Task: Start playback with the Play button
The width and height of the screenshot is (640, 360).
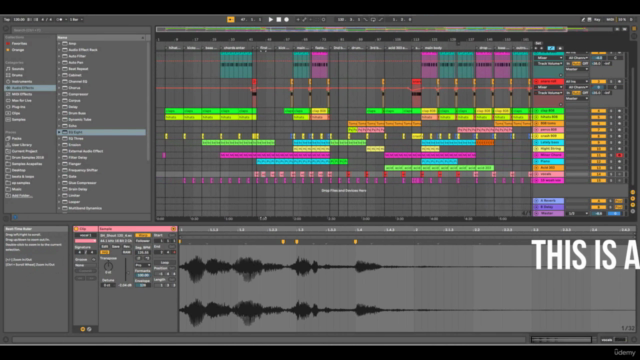Action: pyautogui.click(x=271, y=20)
